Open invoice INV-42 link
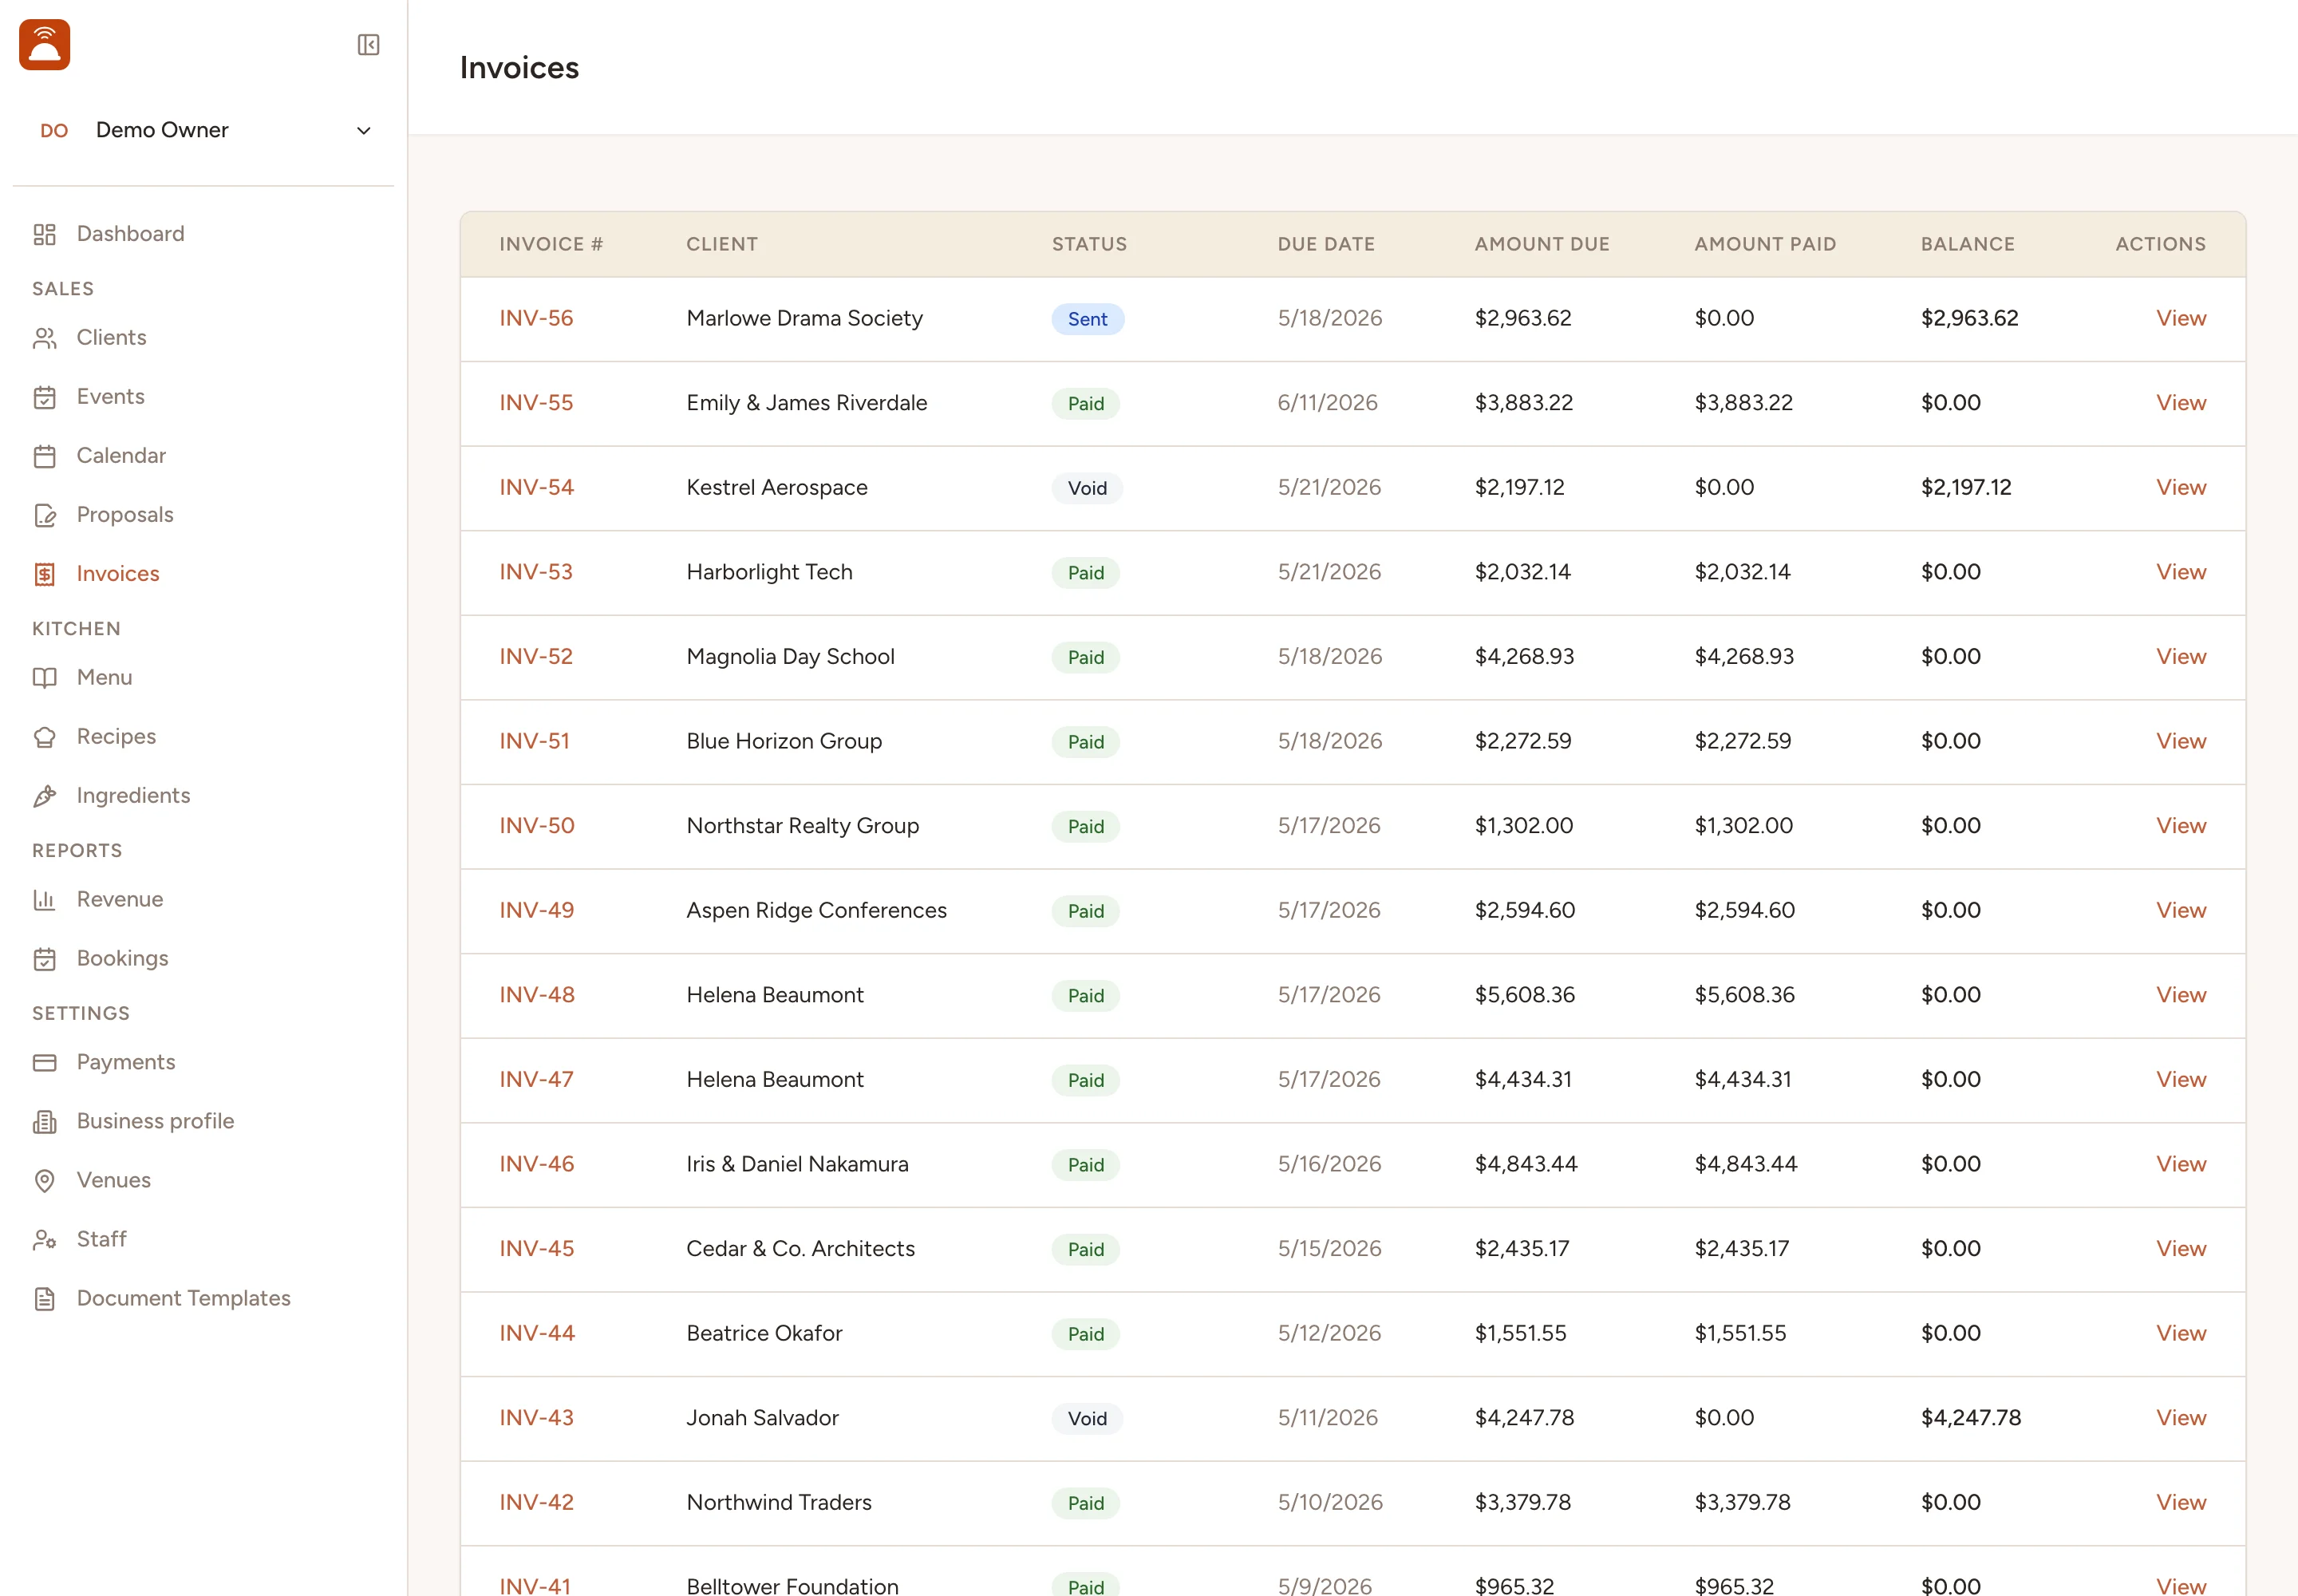The image size is (2298, 1596). tap(537, 1502)
